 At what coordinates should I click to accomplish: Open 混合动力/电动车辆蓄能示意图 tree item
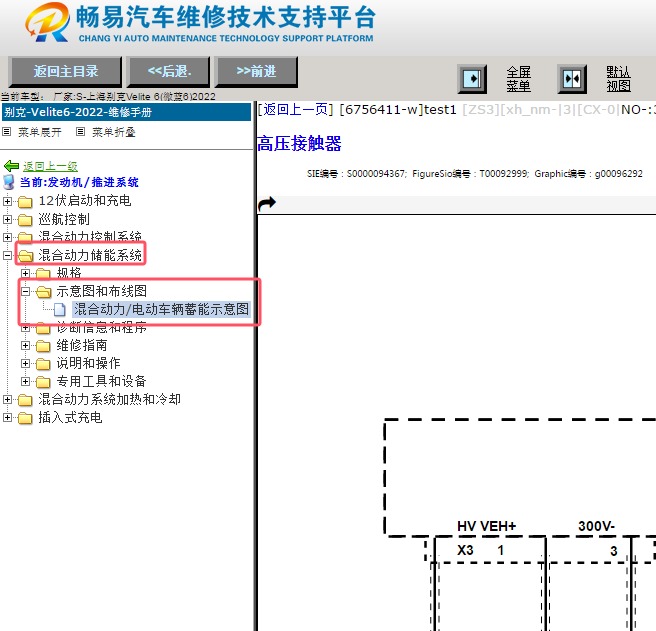(161, 310)
